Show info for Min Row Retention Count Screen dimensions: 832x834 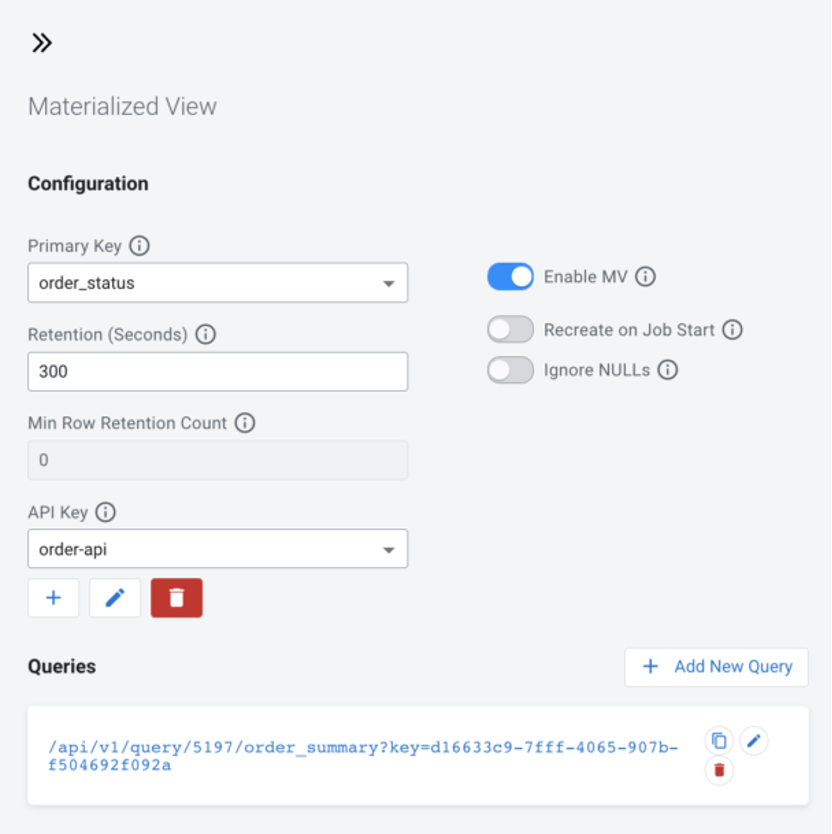click(x=245, y=423)
